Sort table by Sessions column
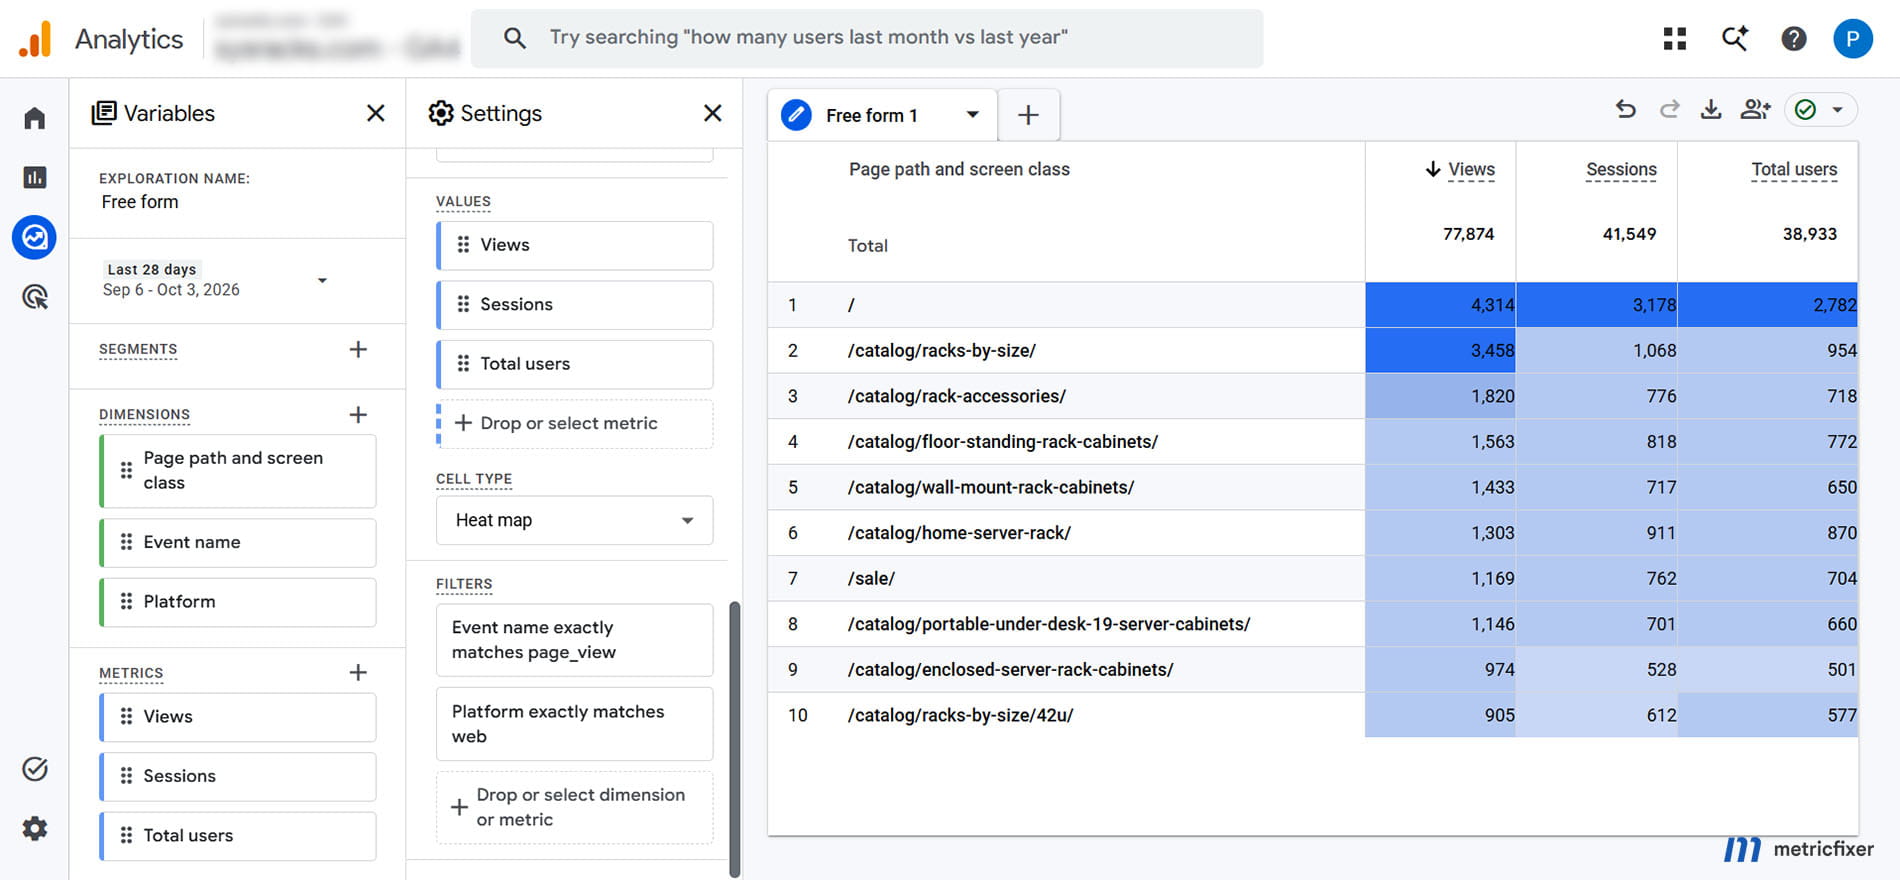 click(1621, 170)
